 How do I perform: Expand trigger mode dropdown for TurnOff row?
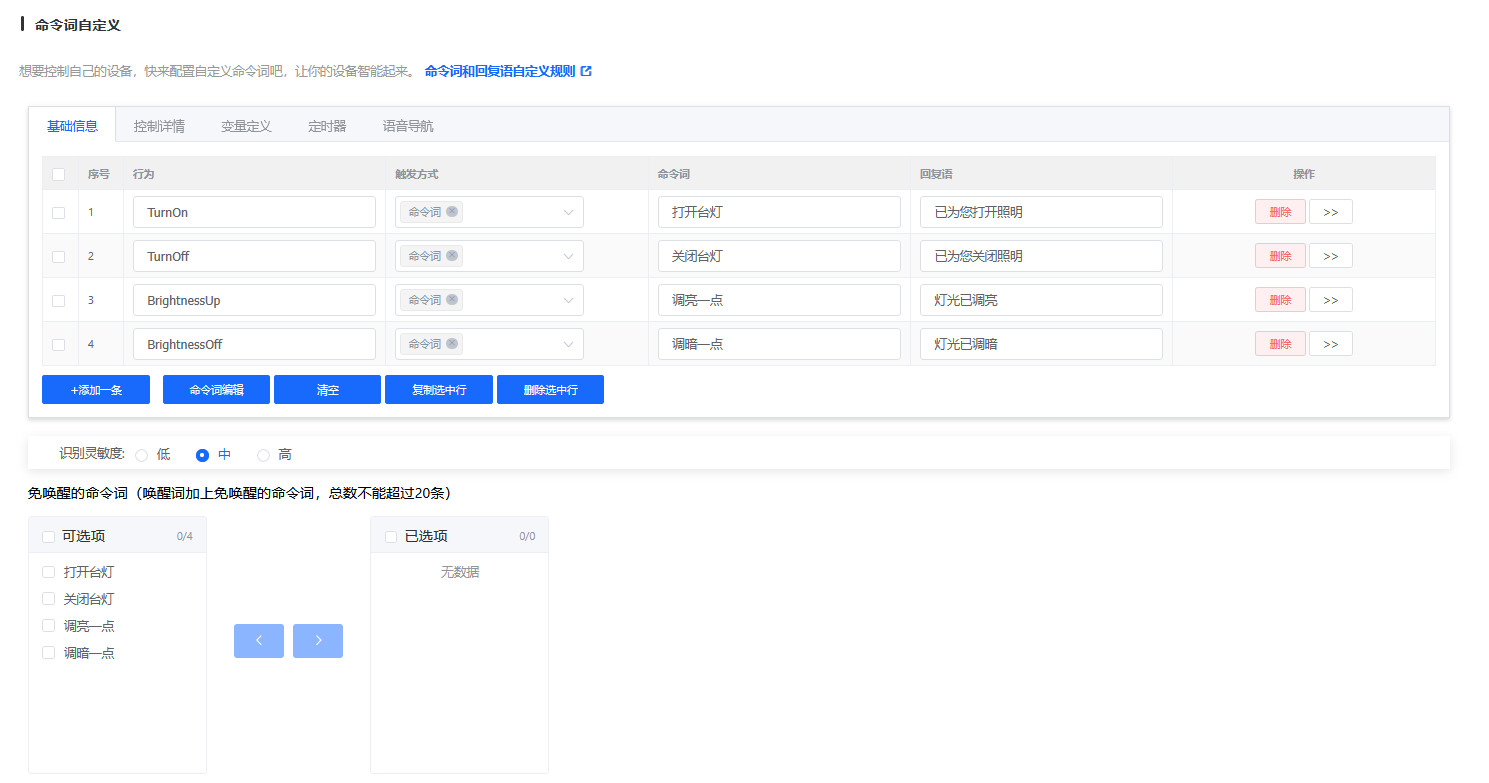[x=568, y=256]
